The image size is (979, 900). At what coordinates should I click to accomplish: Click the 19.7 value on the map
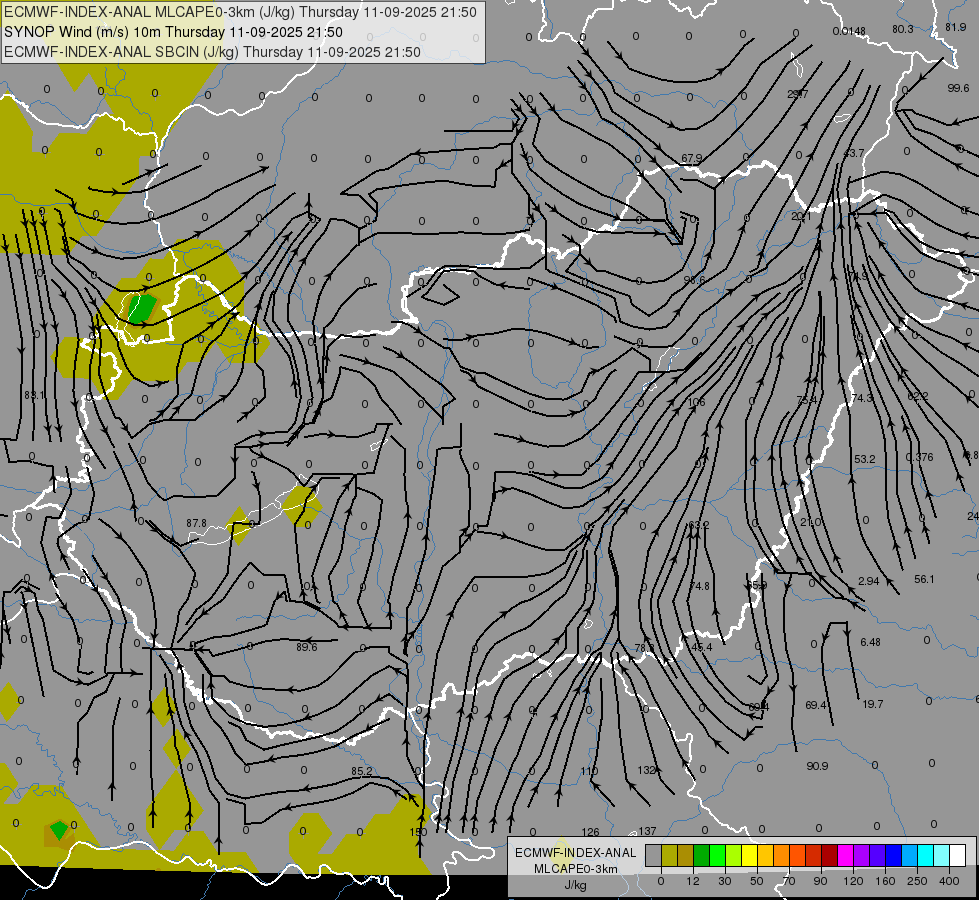point(873,704)
